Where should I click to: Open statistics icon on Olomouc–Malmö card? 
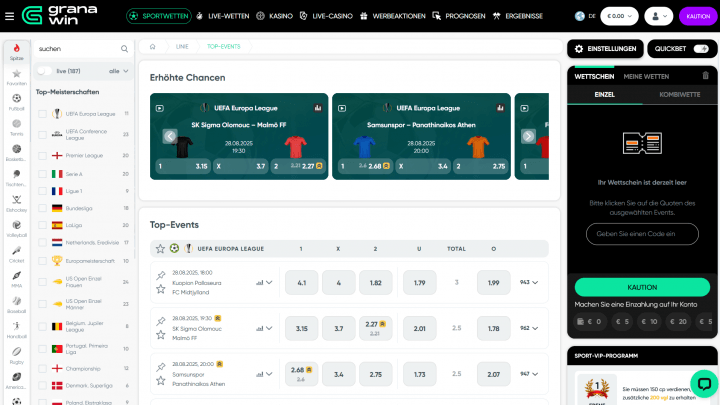[x=318, y=108]
